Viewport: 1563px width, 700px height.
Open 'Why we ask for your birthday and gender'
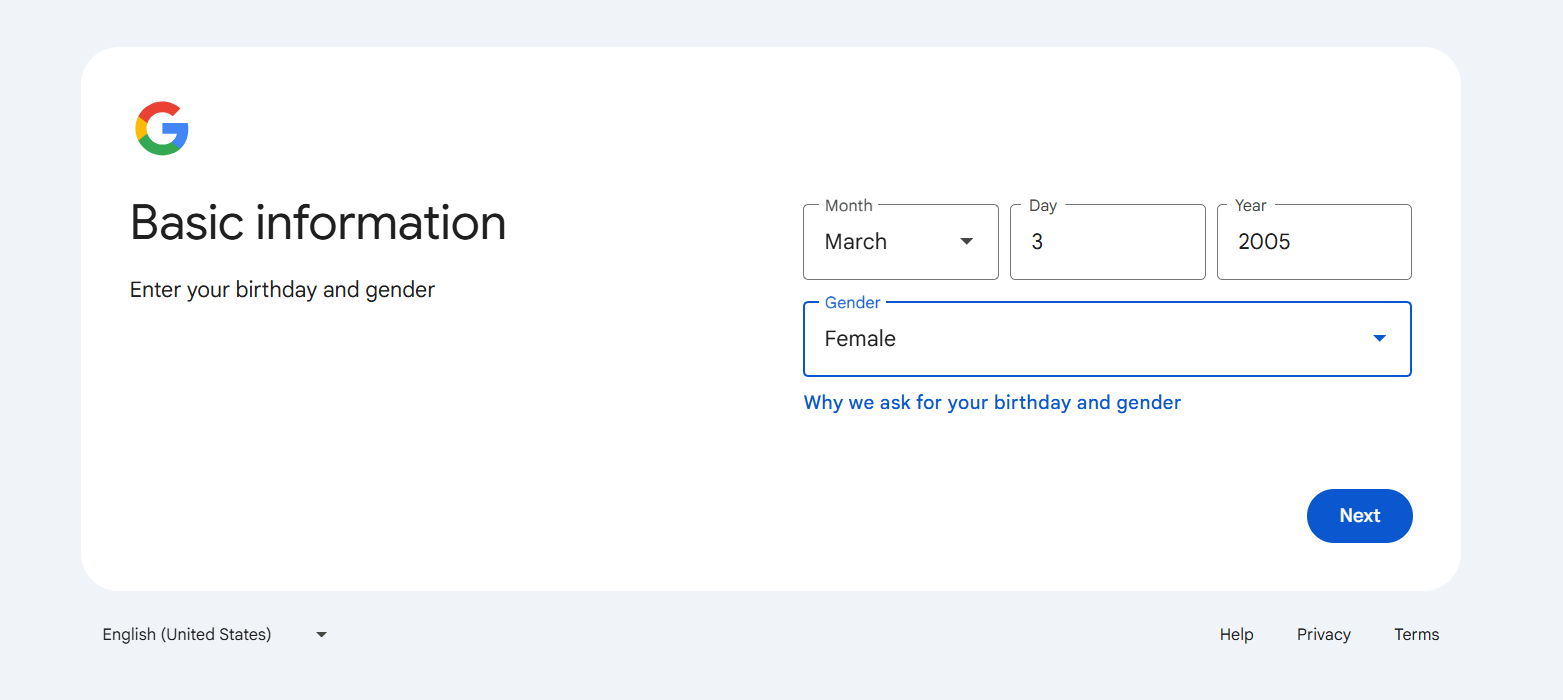click(x=992, y=403)
